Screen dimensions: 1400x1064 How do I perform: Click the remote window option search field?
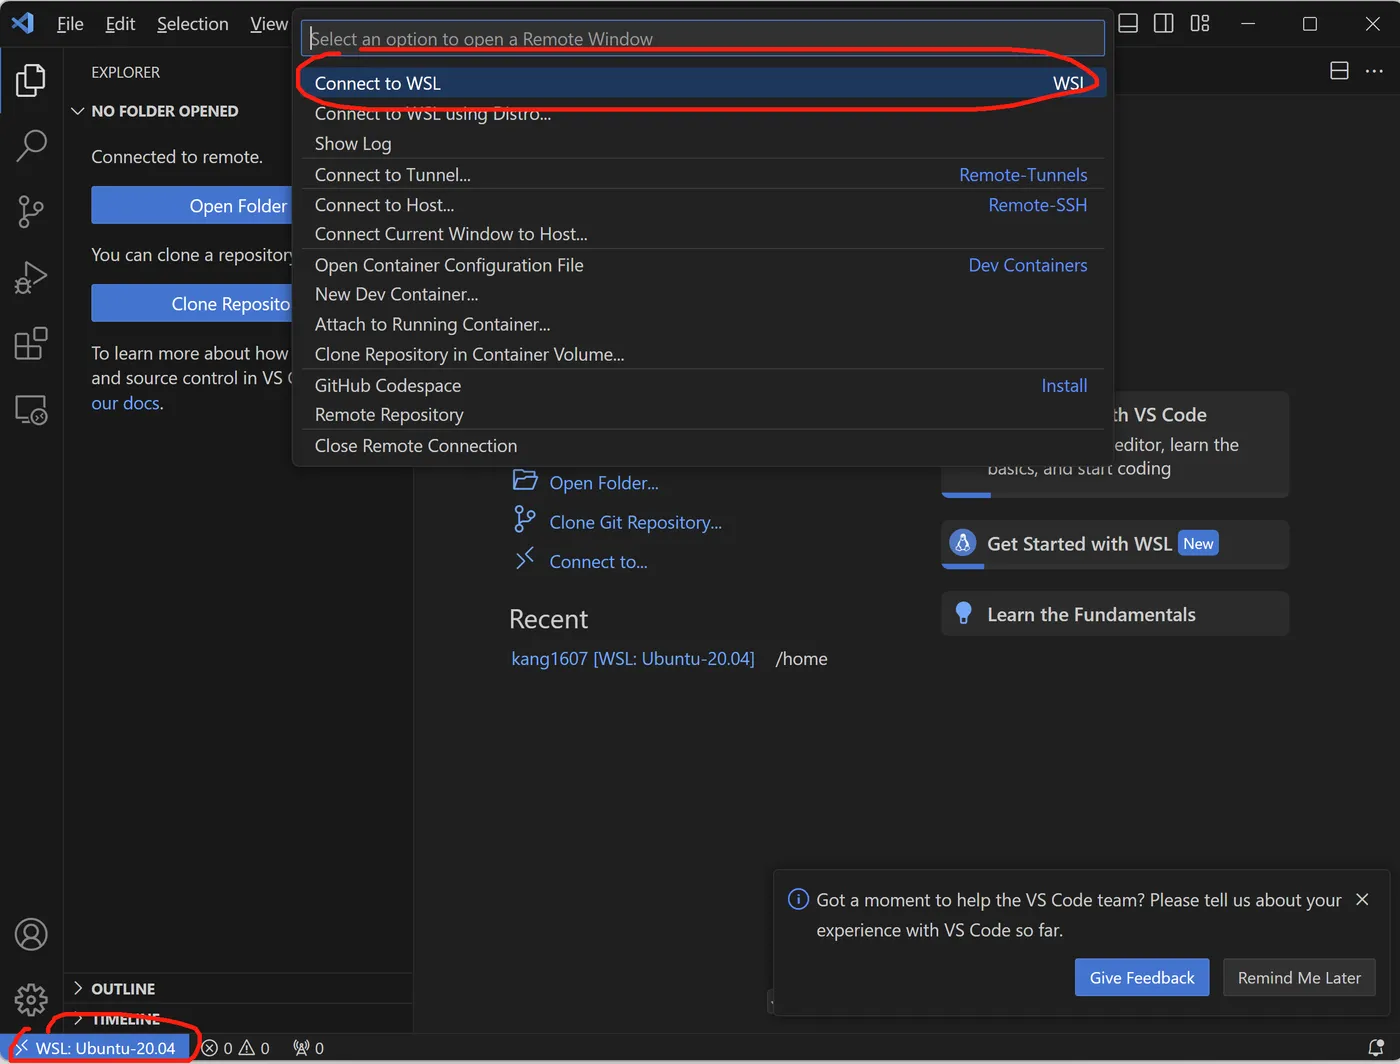[x=702, y=38]
